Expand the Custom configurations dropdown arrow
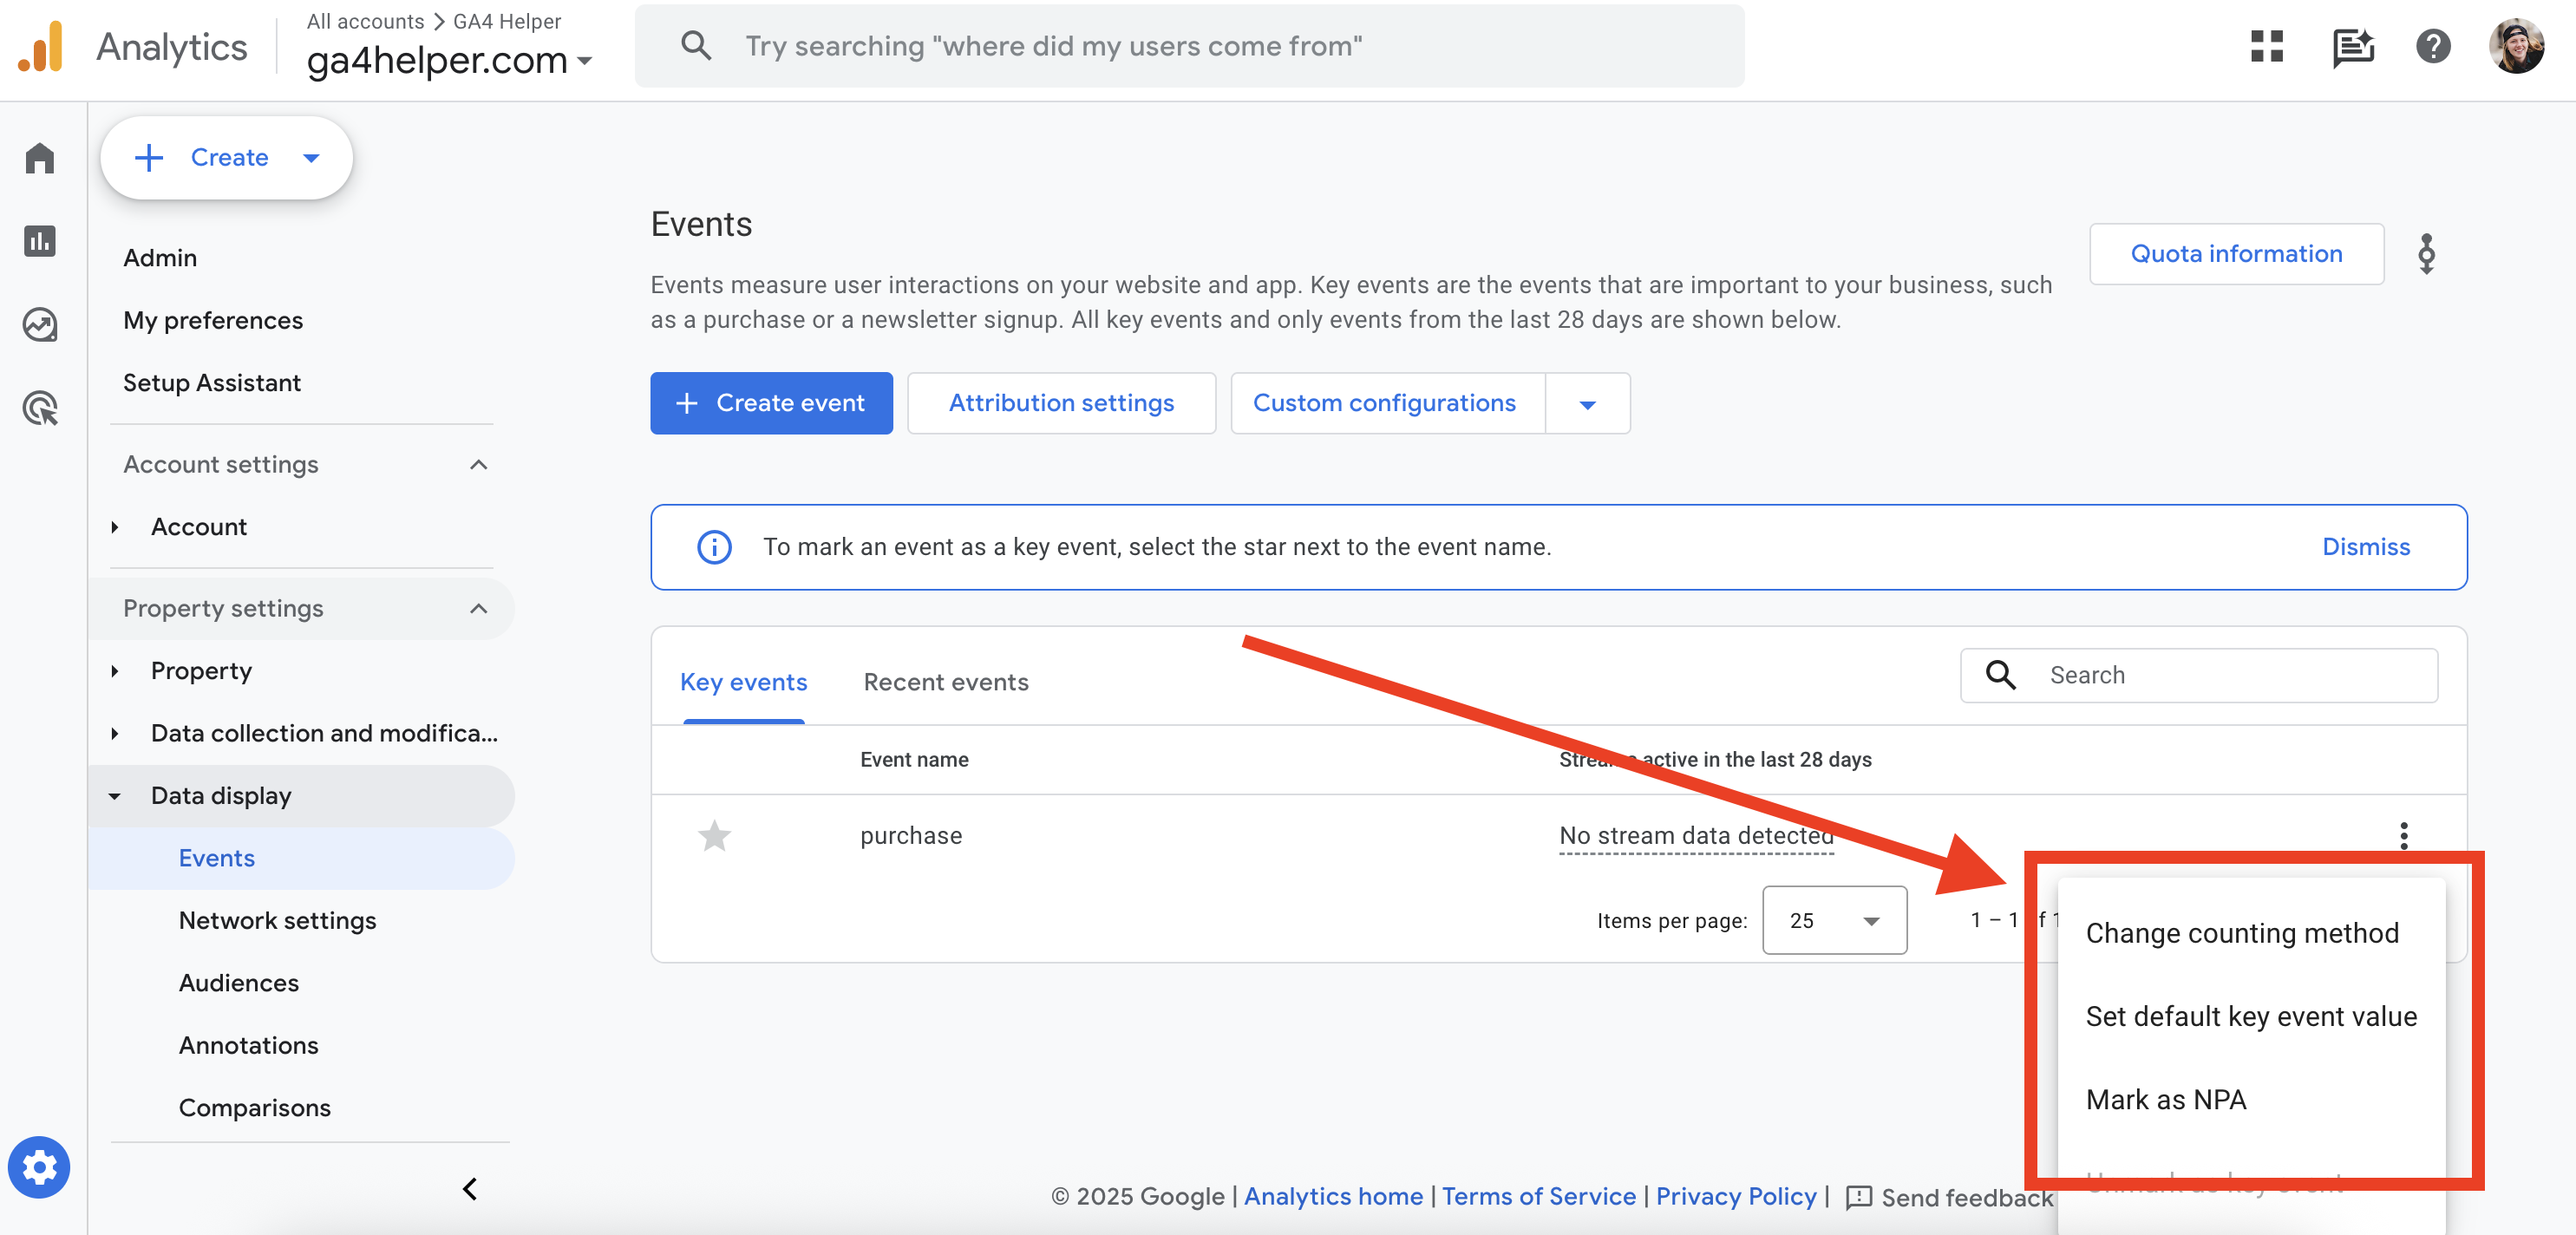2576x1235 pixels. pos(1587,404)
